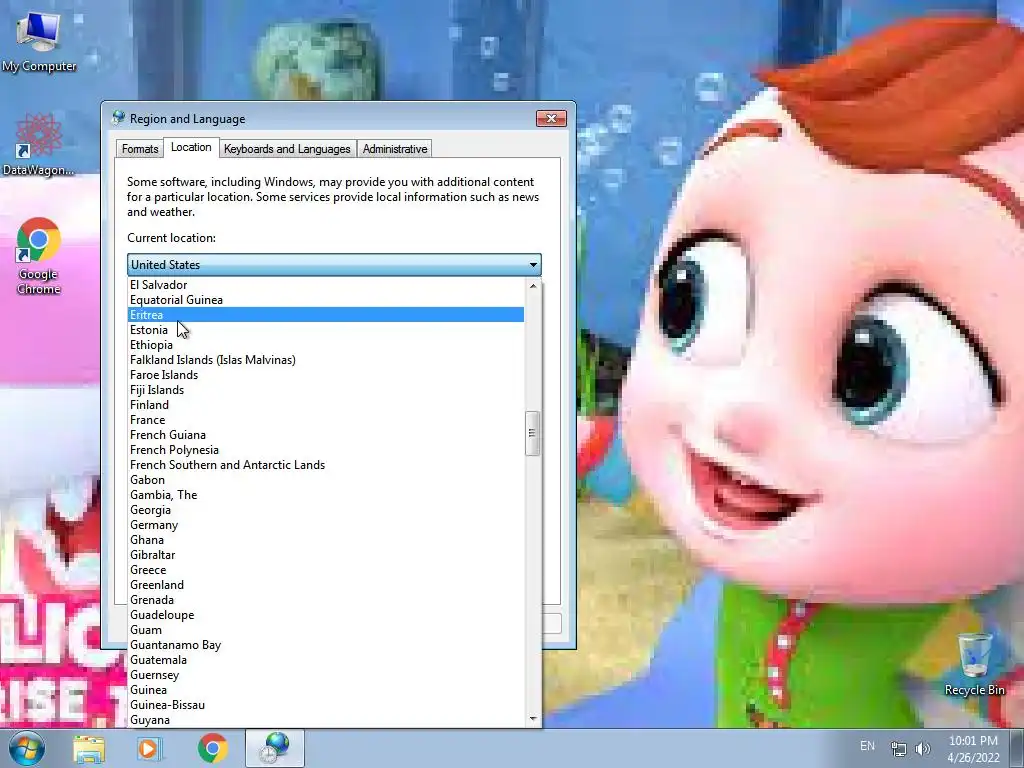Pick Guam from the list

coord(326,630)
